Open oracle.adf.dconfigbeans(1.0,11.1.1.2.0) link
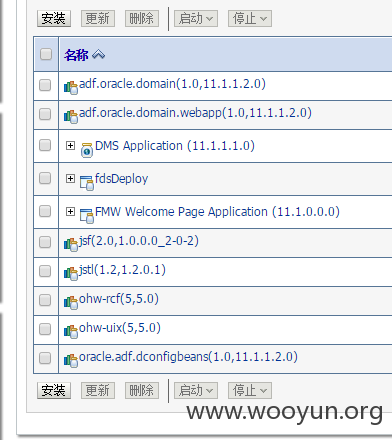Viewport: 392px width, 440px height. [x=188, y=357]
